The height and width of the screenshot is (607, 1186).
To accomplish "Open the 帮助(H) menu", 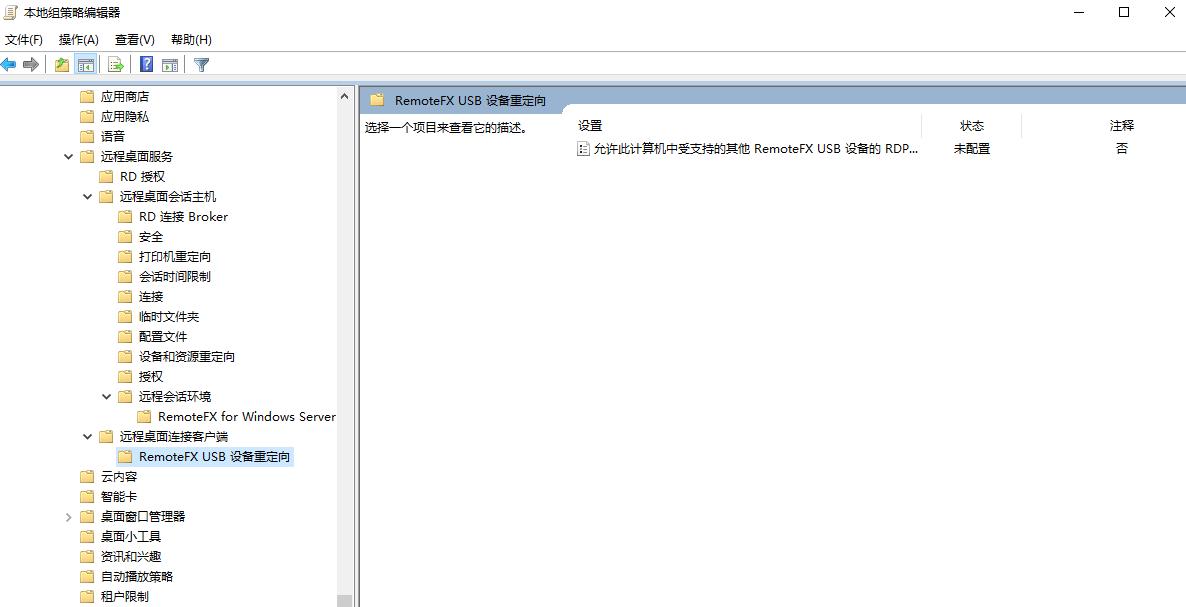I will tap(191, 39).
